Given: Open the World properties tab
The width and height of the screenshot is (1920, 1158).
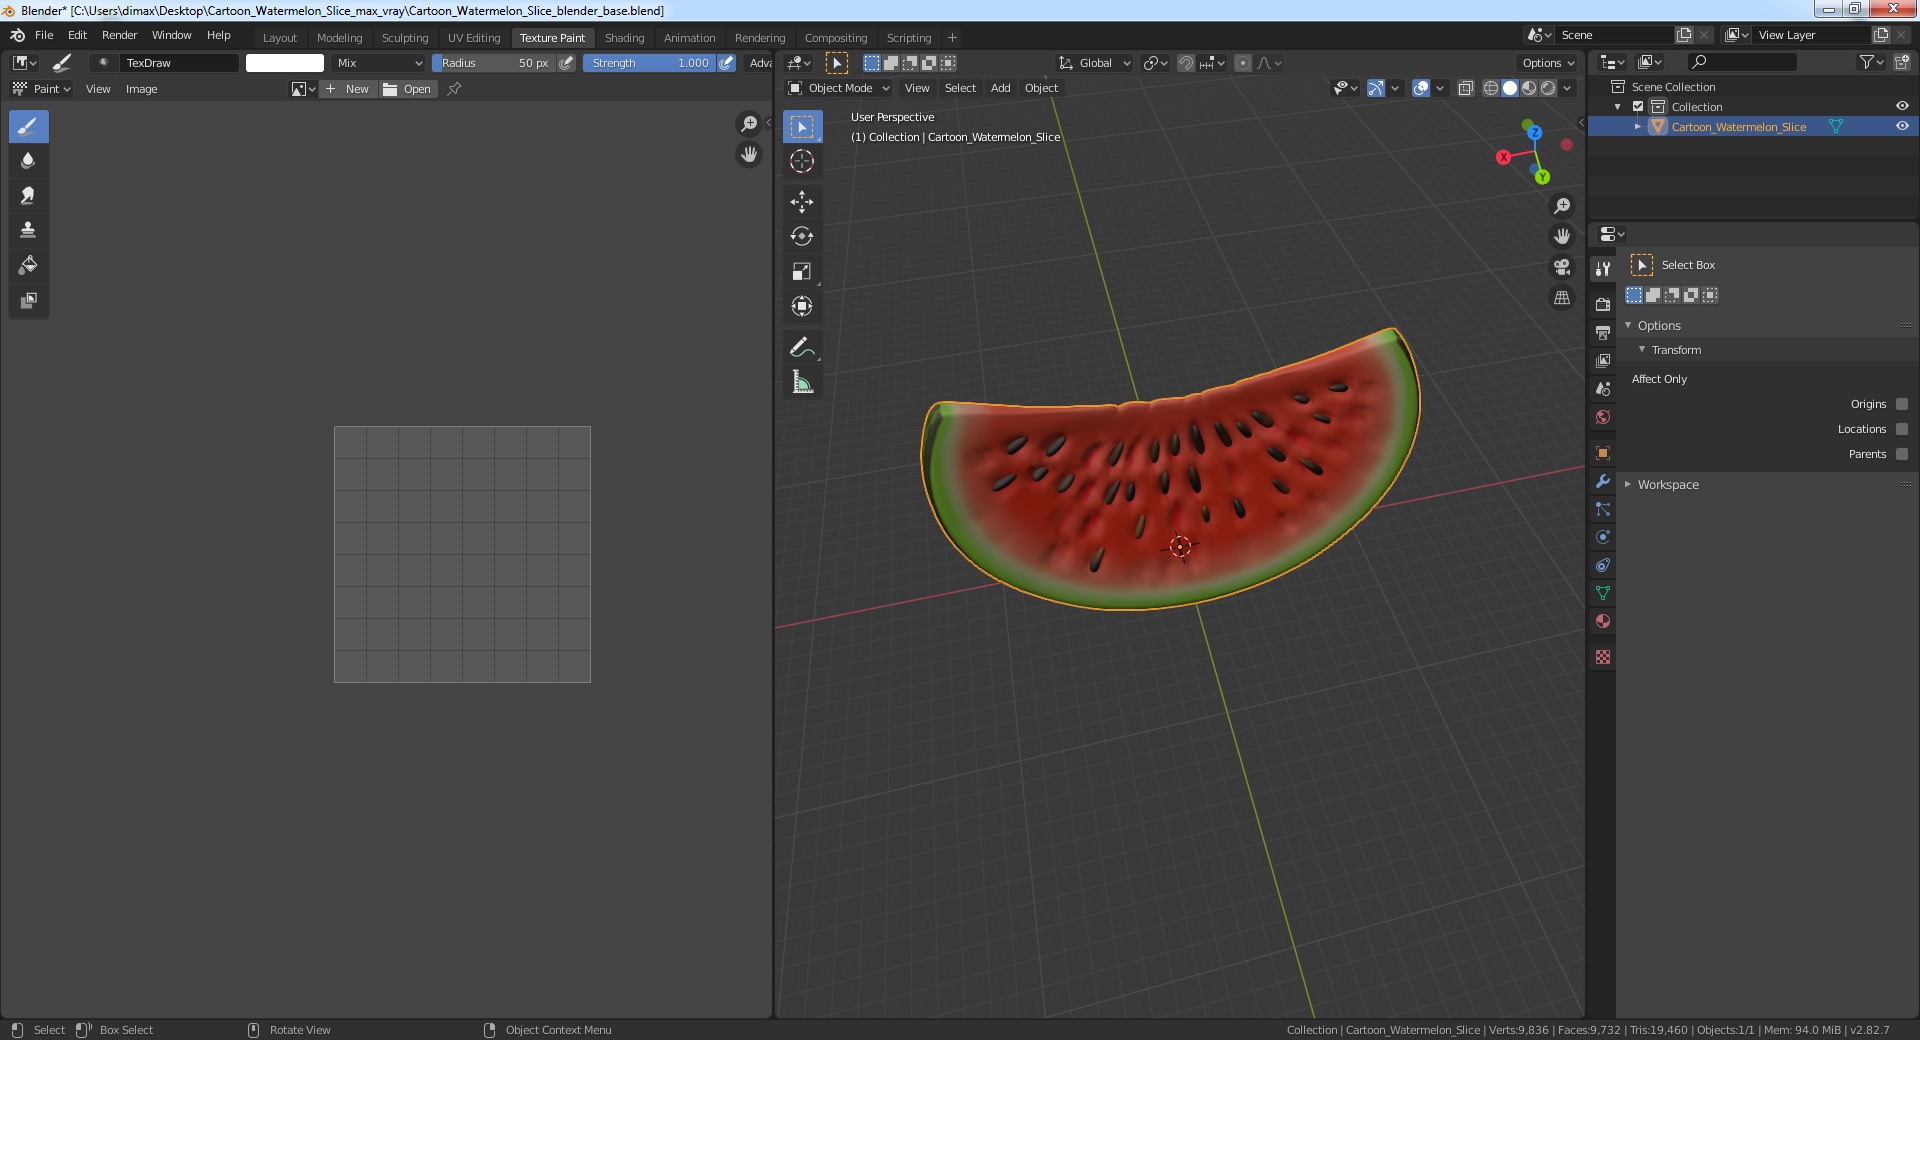Looking at the screenshot, I should (1603, 417).
